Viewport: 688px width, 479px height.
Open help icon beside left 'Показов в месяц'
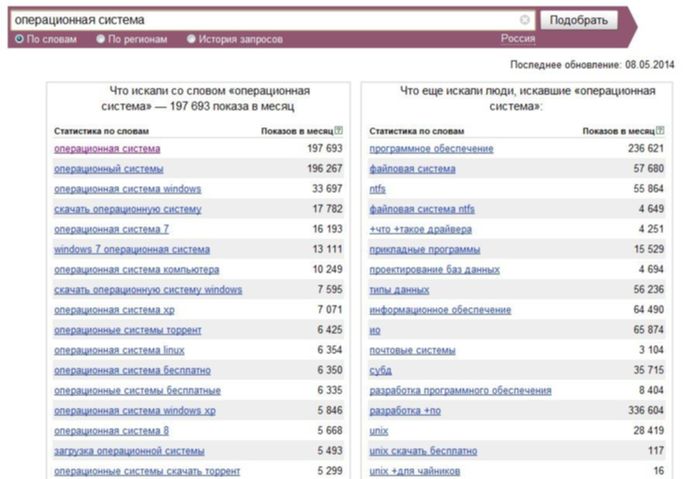click(338, 130)
